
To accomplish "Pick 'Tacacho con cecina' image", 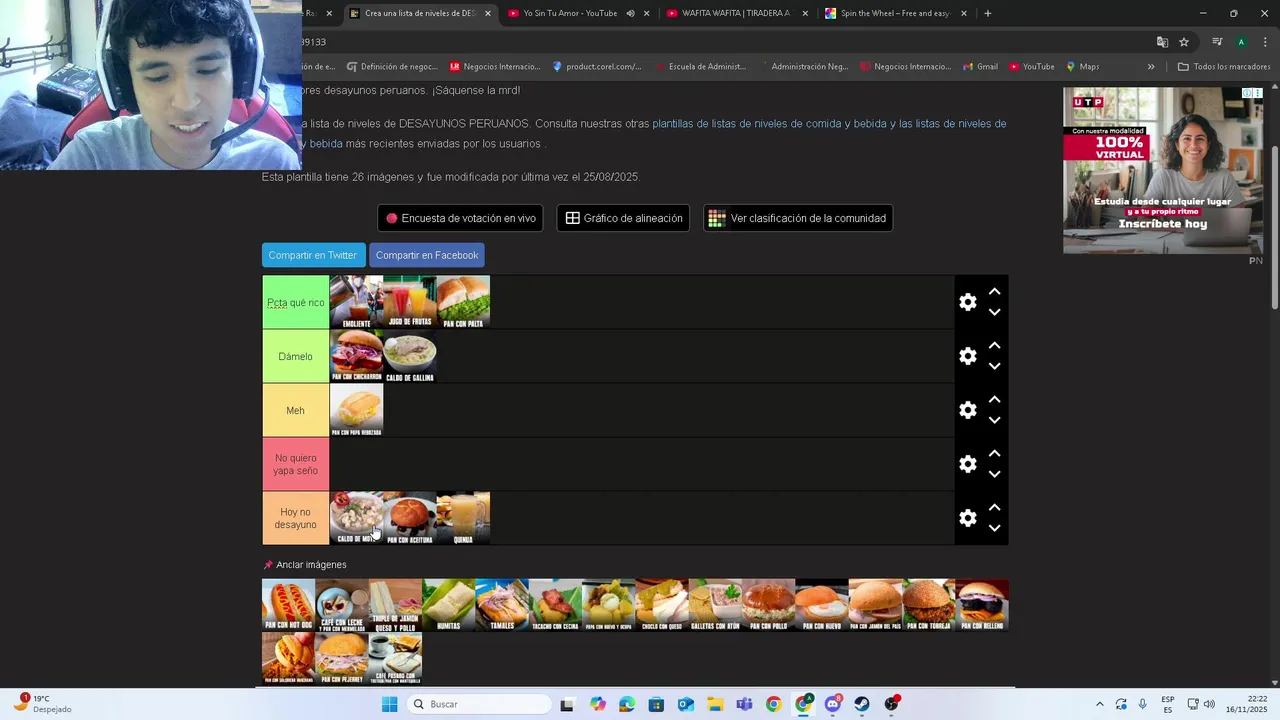I will [555, 605].
